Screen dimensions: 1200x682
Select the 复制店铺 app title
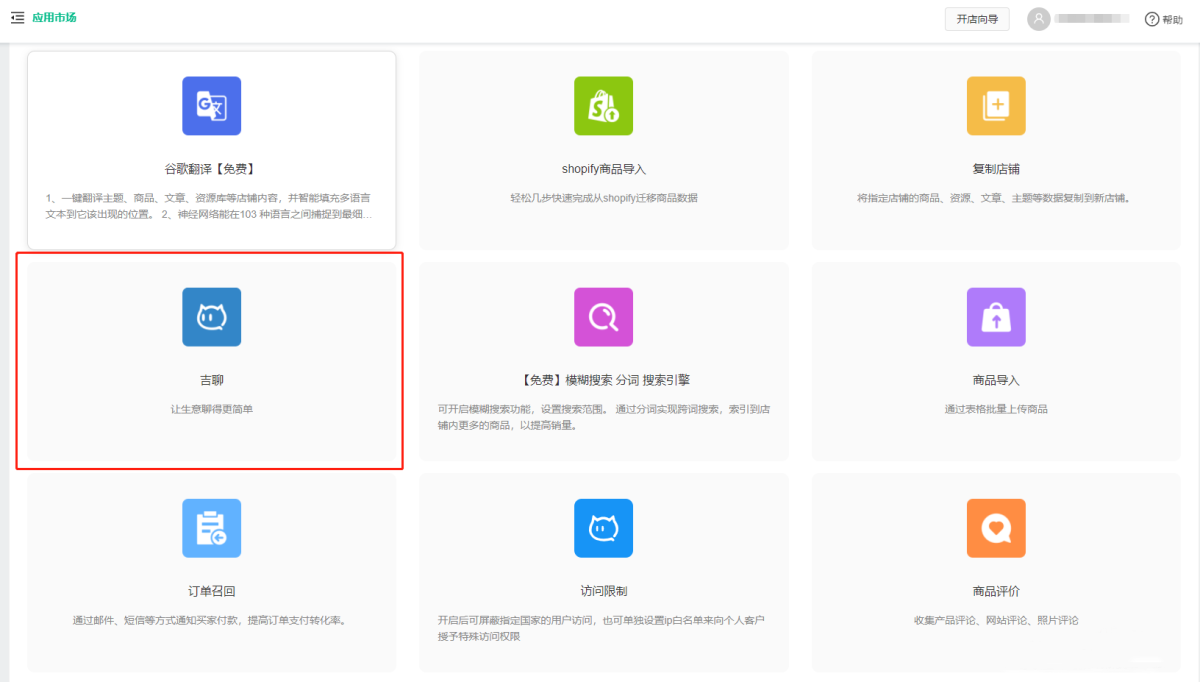click(x=995, y=169)
